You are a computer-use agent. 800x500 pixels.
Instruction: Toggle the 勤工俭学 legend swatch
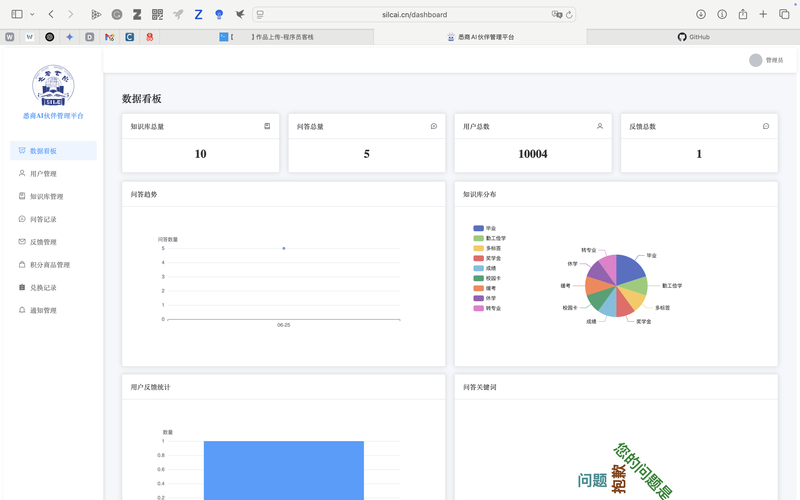tap(479, 238)
